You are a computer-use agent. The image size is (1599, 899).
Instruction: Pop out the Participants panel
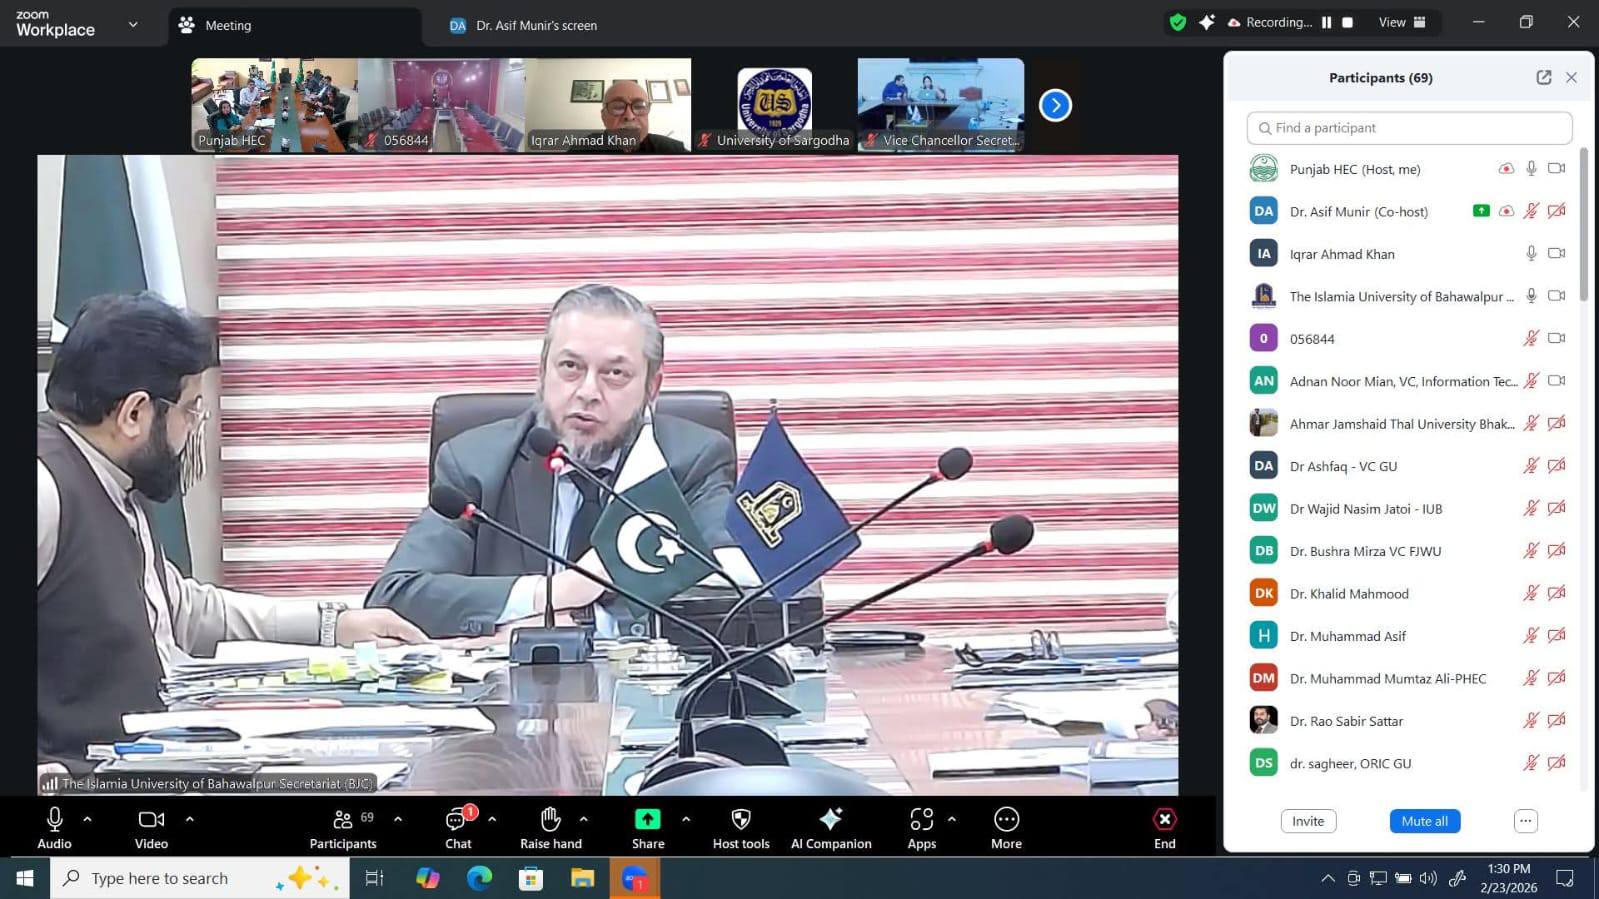point(1543,78)
